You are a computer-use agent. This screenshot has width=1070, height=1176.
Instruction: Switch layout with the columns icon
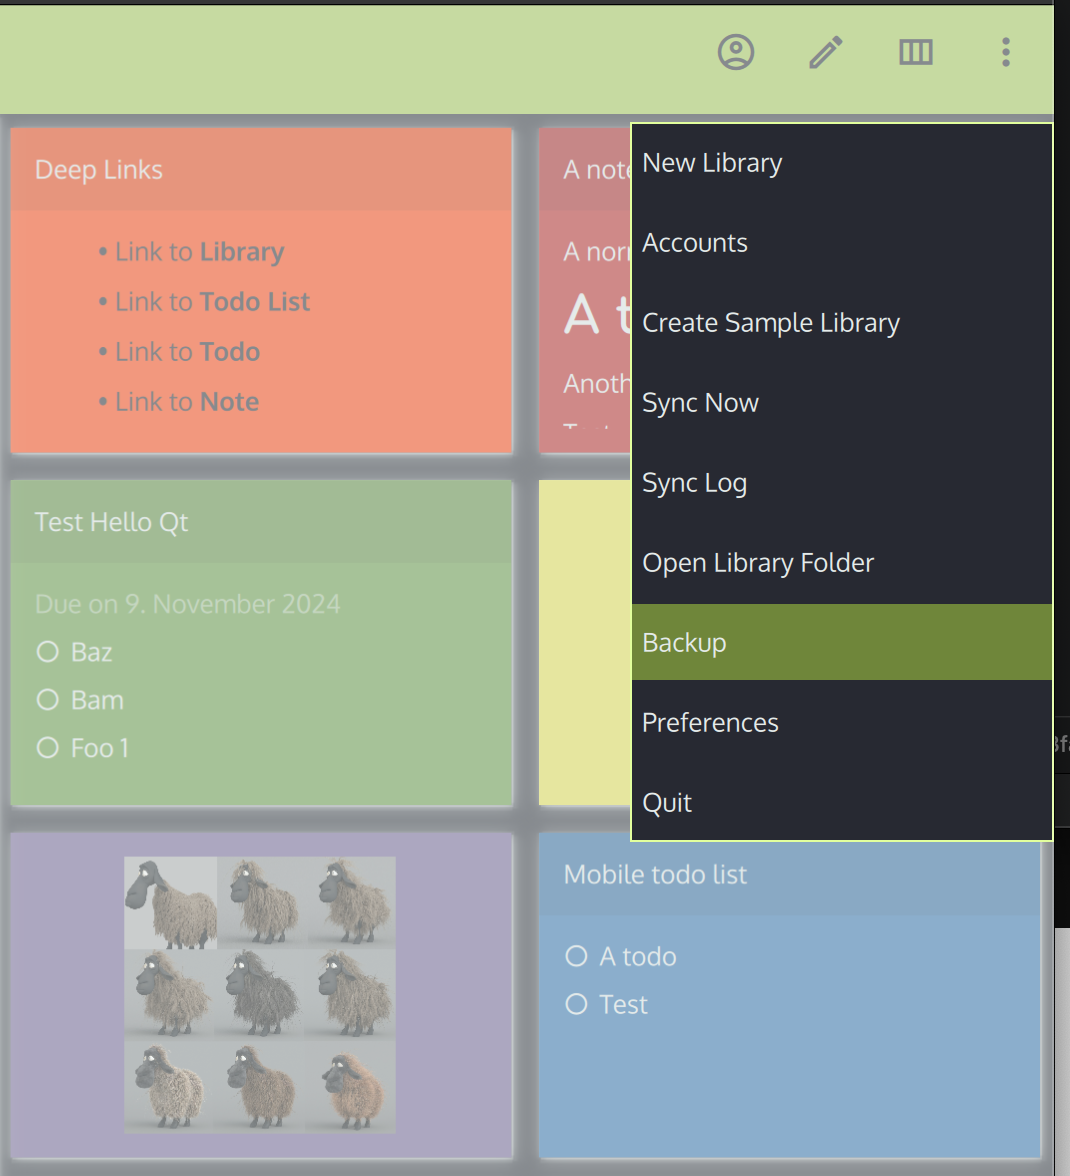916,52
